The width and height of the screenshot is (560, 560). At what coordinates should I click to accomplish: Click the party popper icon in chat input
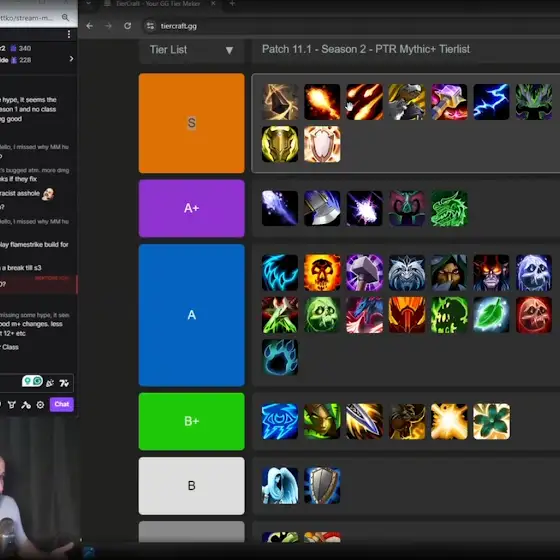click(50, 383)
